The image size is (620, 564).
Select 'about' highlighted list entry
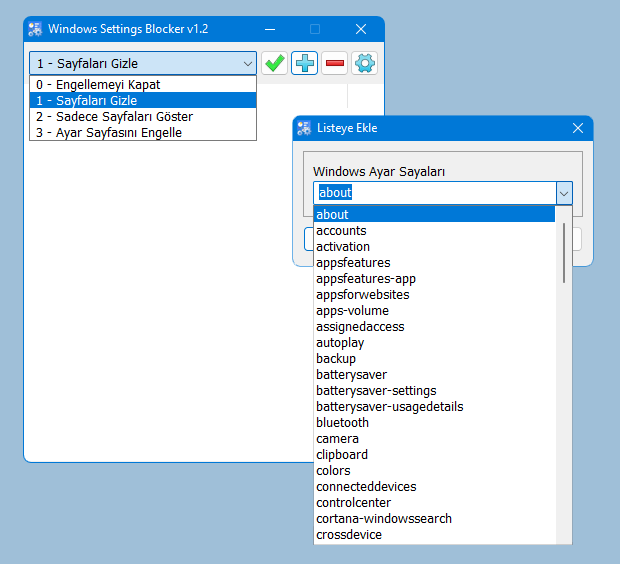(435, 214)
